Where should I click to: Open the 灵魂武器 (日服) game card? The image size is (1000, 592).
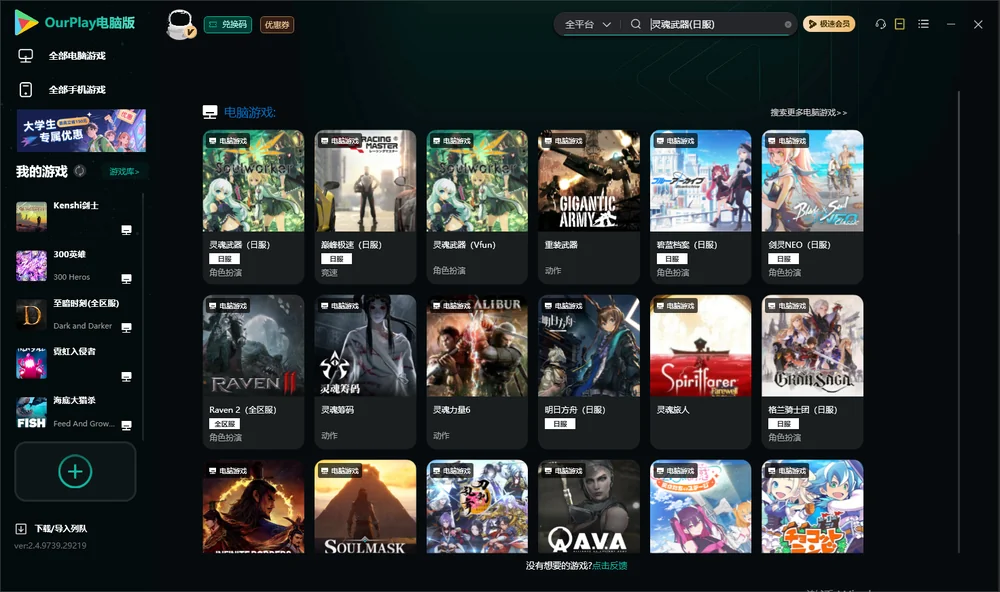point(254,207)
